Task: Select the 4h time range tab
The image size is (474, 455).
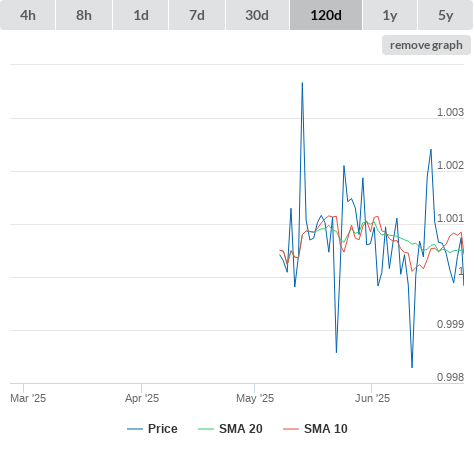Action: (x=28, y=15)
